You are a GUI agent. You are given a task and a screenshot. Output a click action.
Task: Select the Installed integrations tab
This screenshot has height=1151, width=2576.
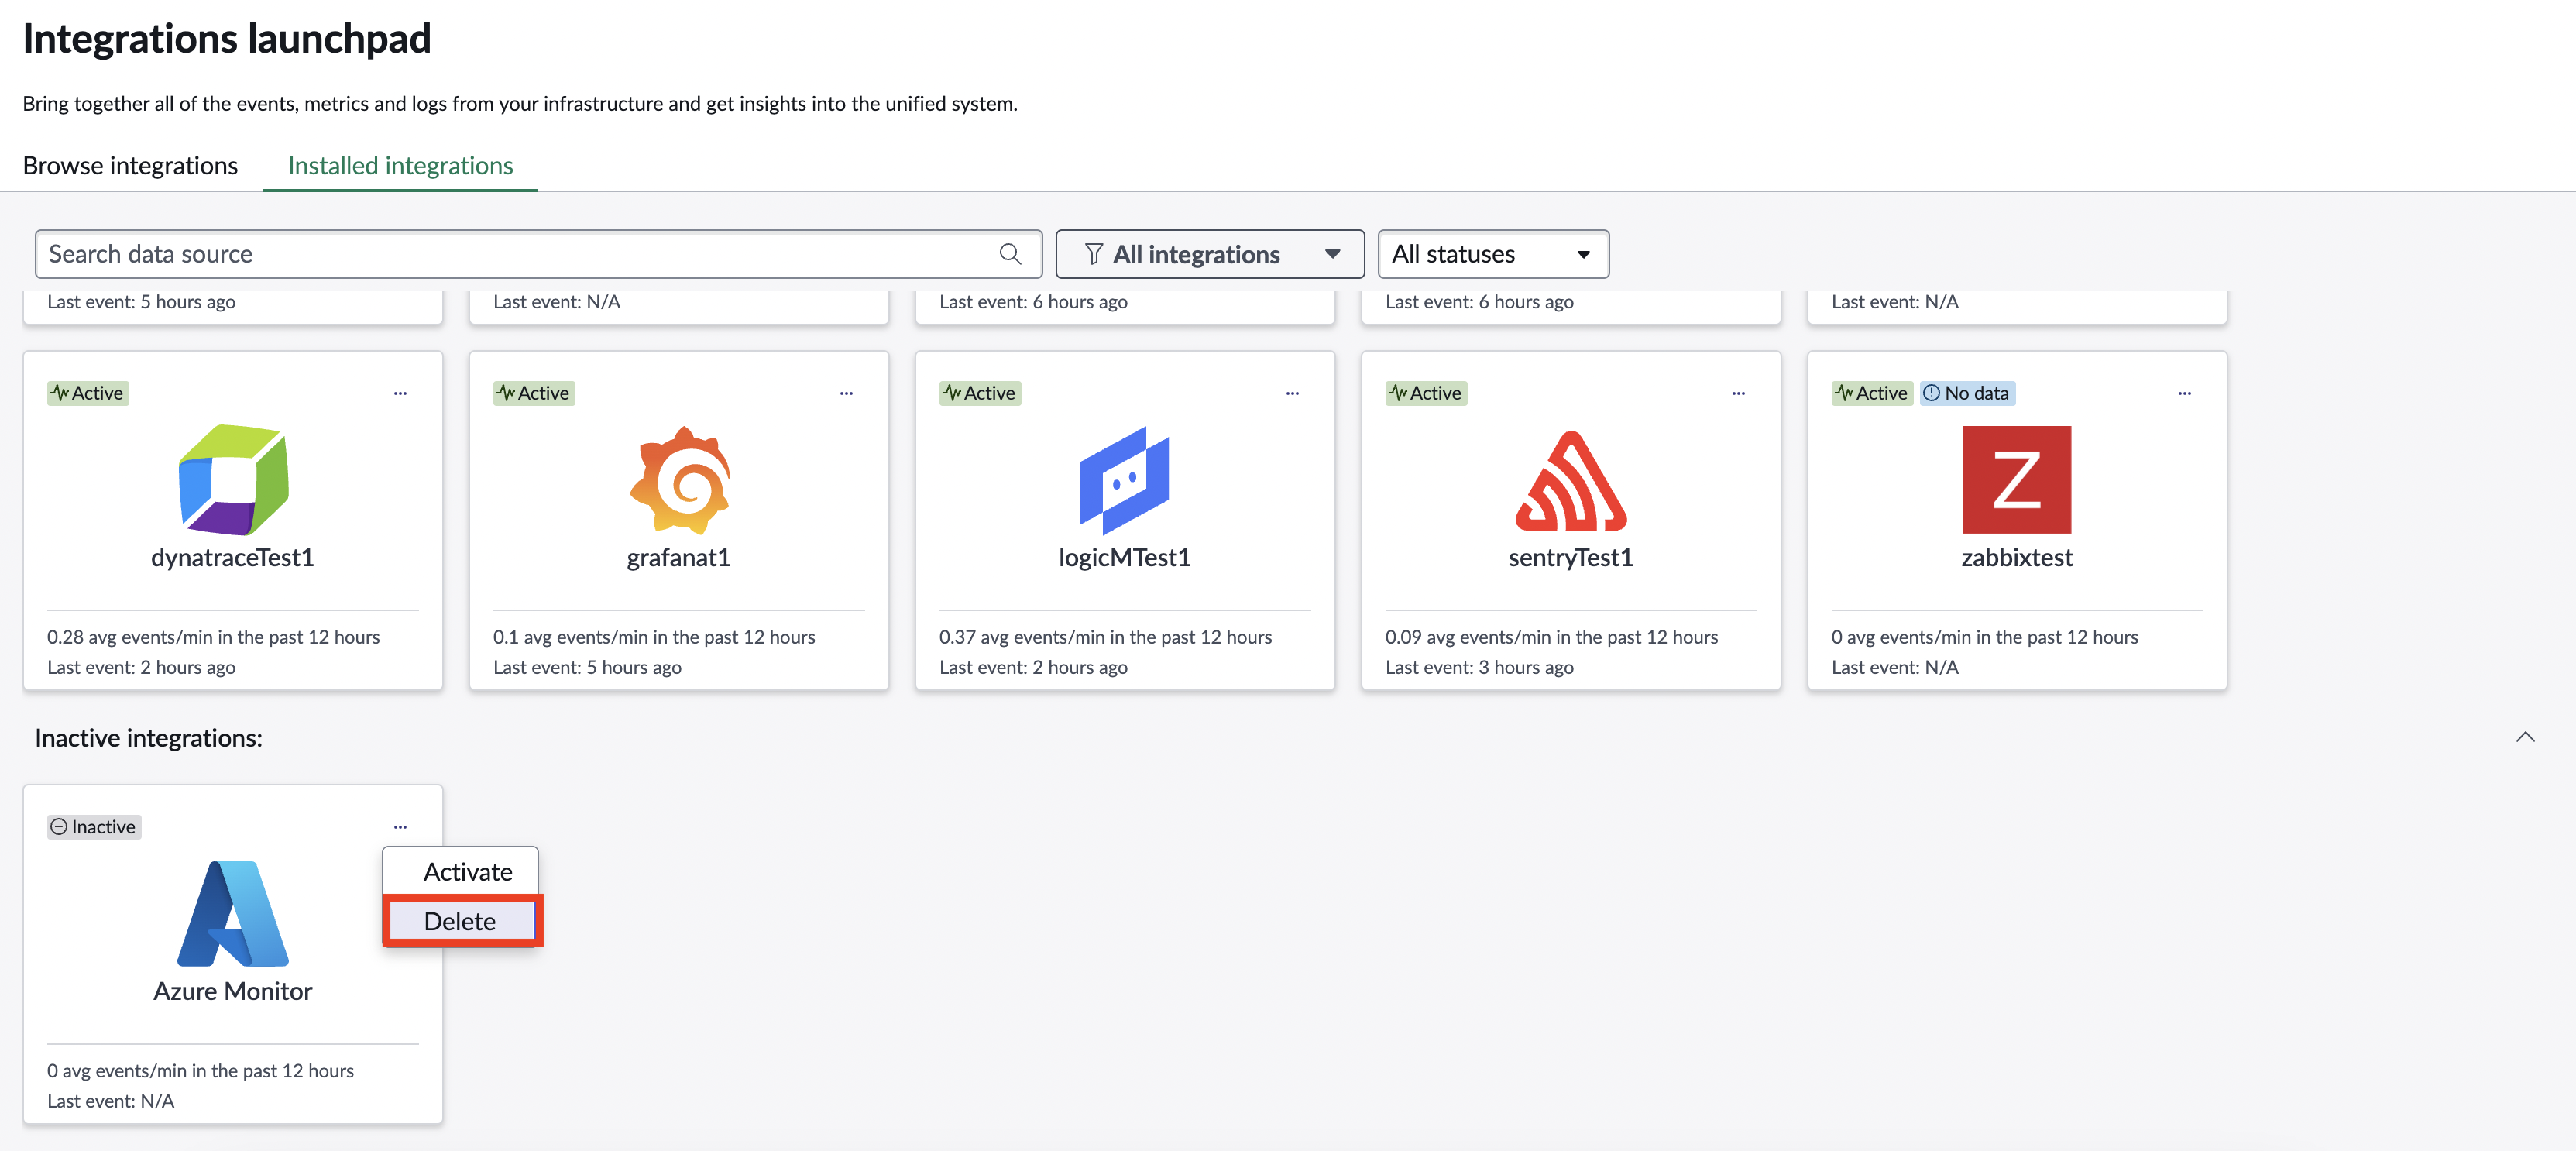click(400, 166)
